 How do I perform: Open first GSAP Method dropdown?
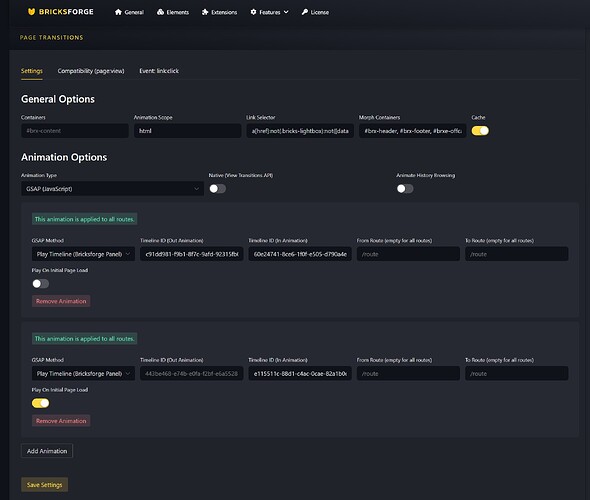coord(83,254)
